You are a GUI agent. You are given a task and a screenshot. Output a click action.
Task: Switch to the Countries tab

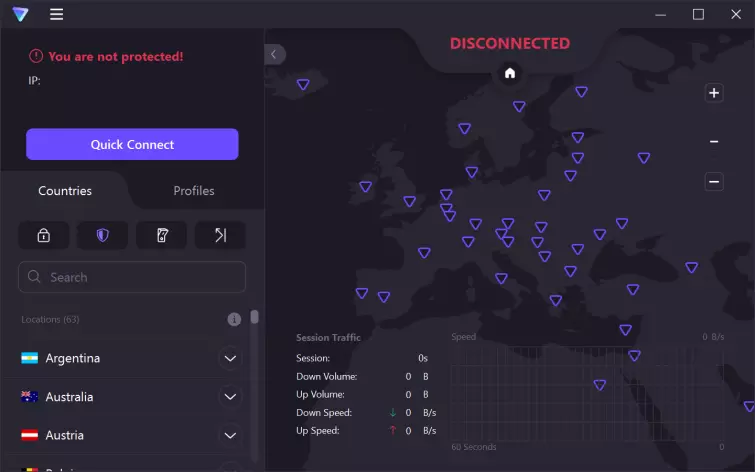tap(65, 190)
